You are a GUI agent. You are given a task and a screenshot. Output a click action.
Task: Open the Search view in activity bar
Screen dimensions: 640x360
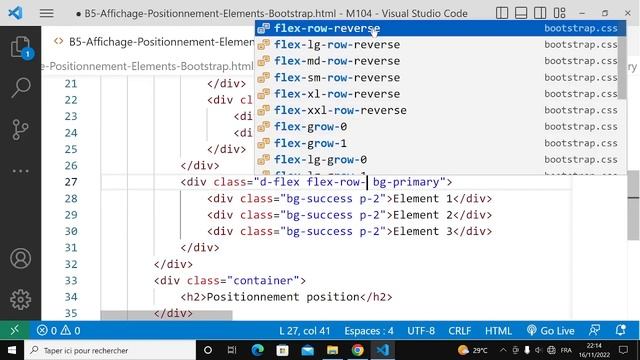click(x=20, y=88)
